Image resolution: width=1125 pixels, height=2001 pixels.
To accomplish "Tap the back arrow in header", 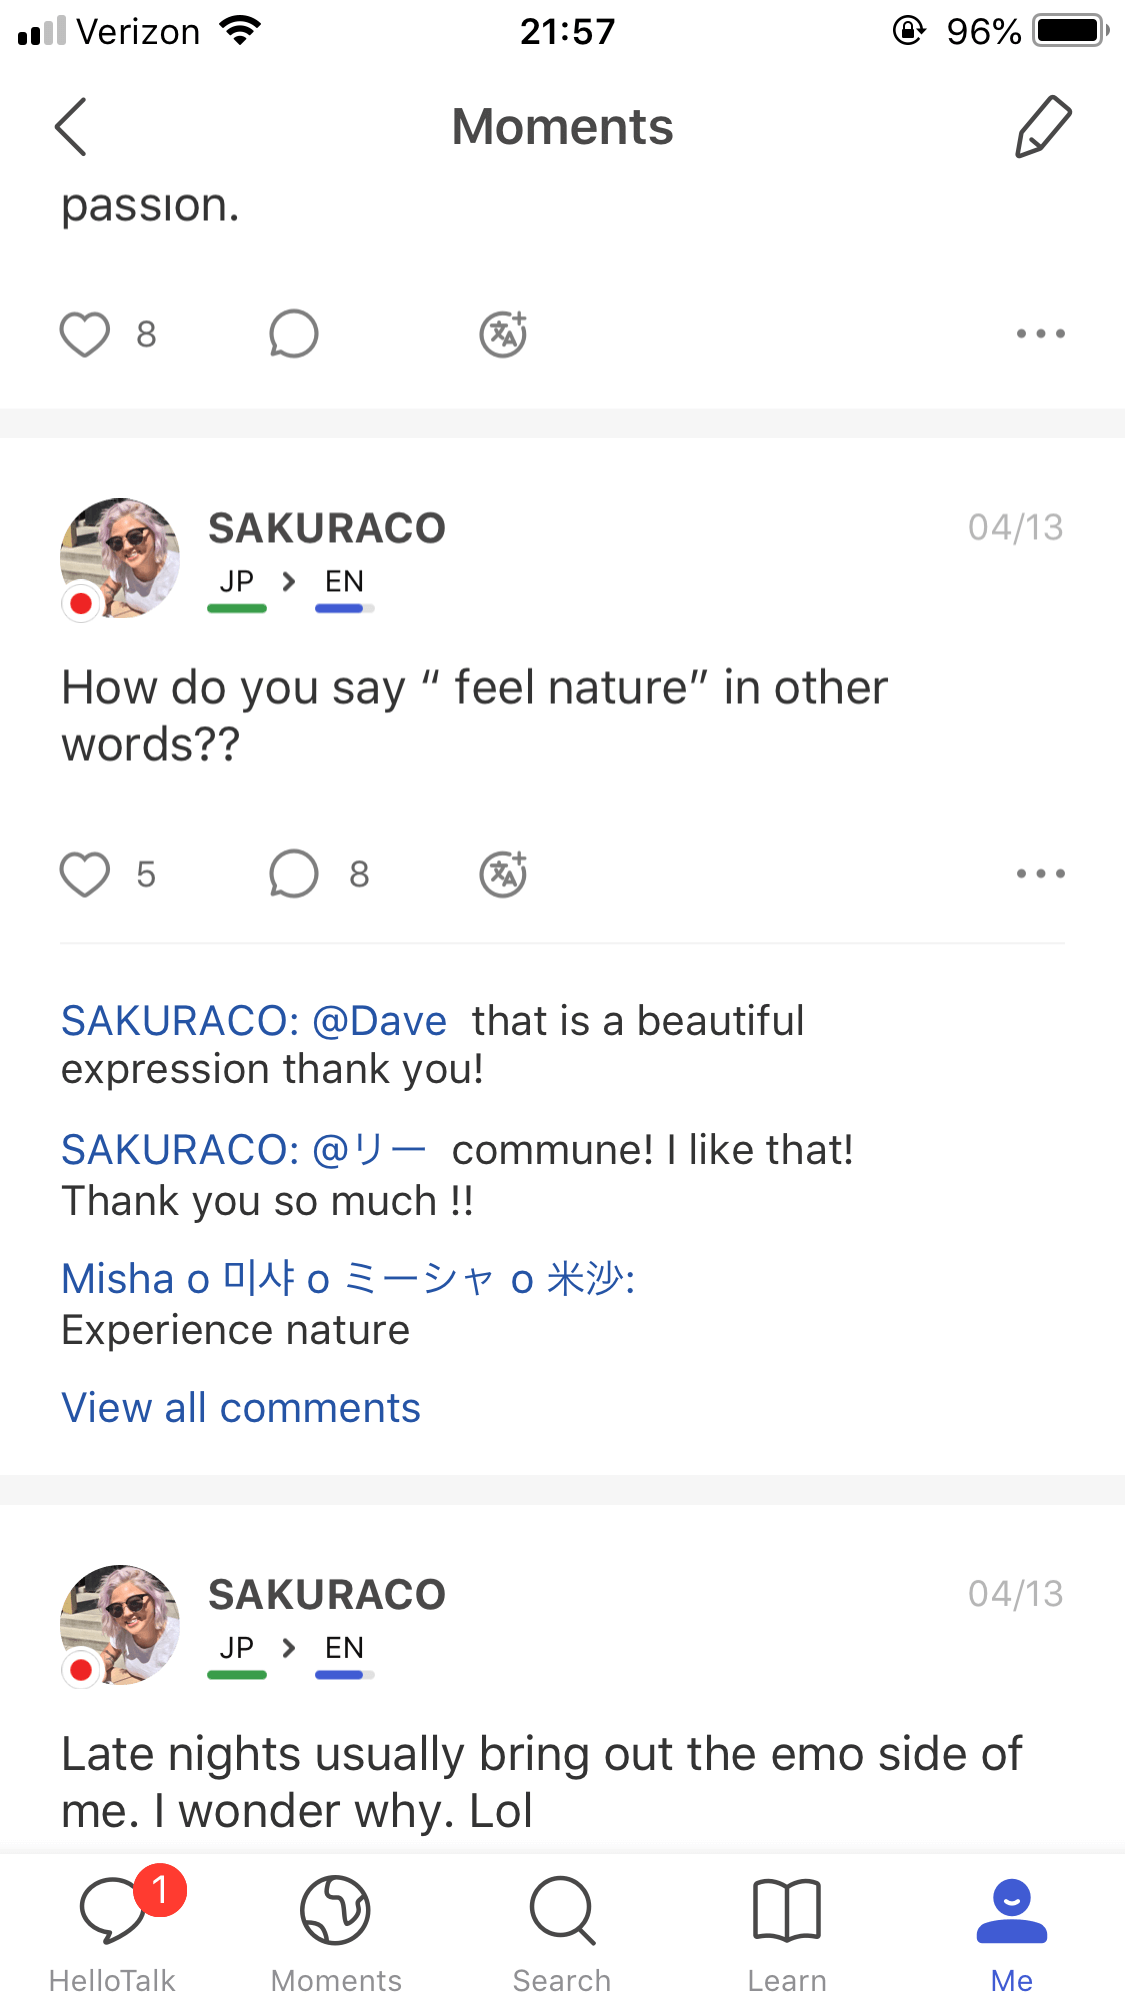I will pyautogui.click(x=71, y=127).
